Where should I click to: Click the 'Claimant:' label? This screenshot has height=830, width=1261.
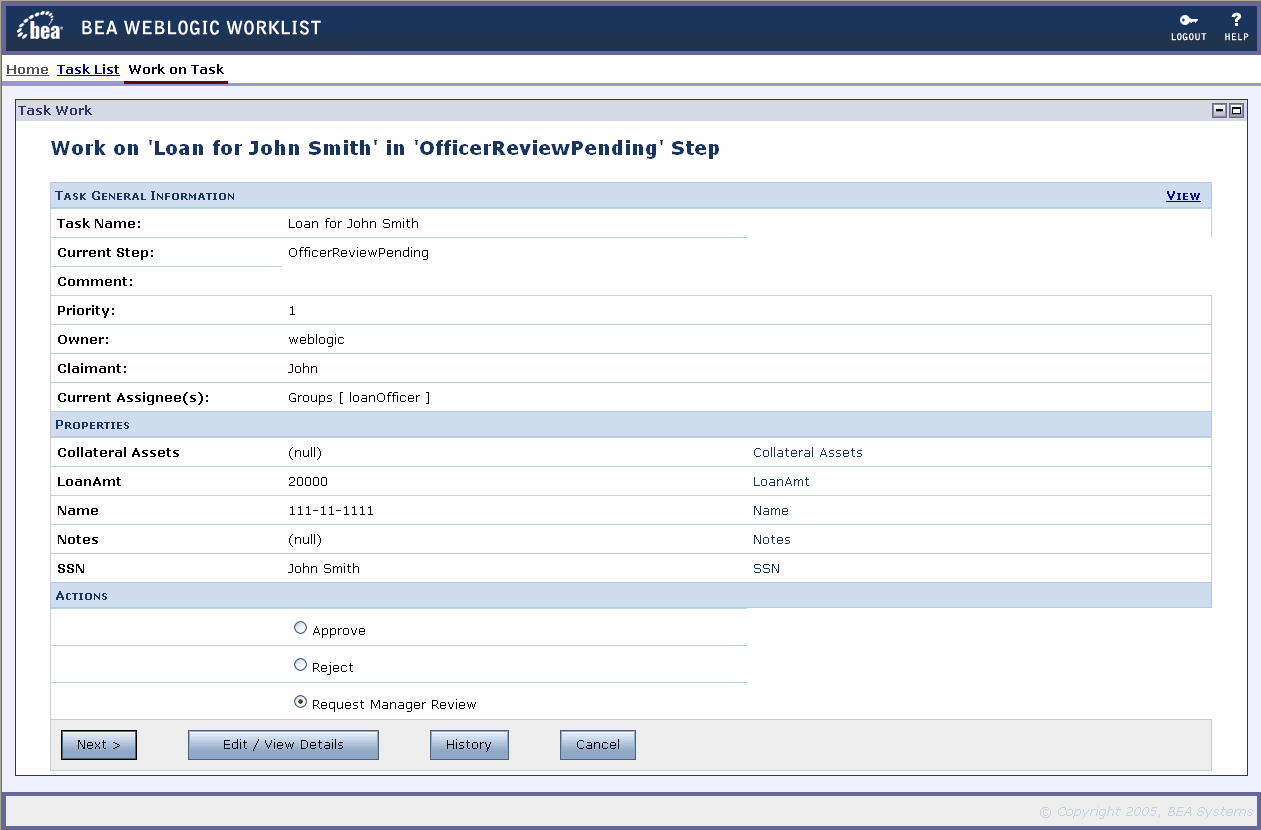coord(92,368)
